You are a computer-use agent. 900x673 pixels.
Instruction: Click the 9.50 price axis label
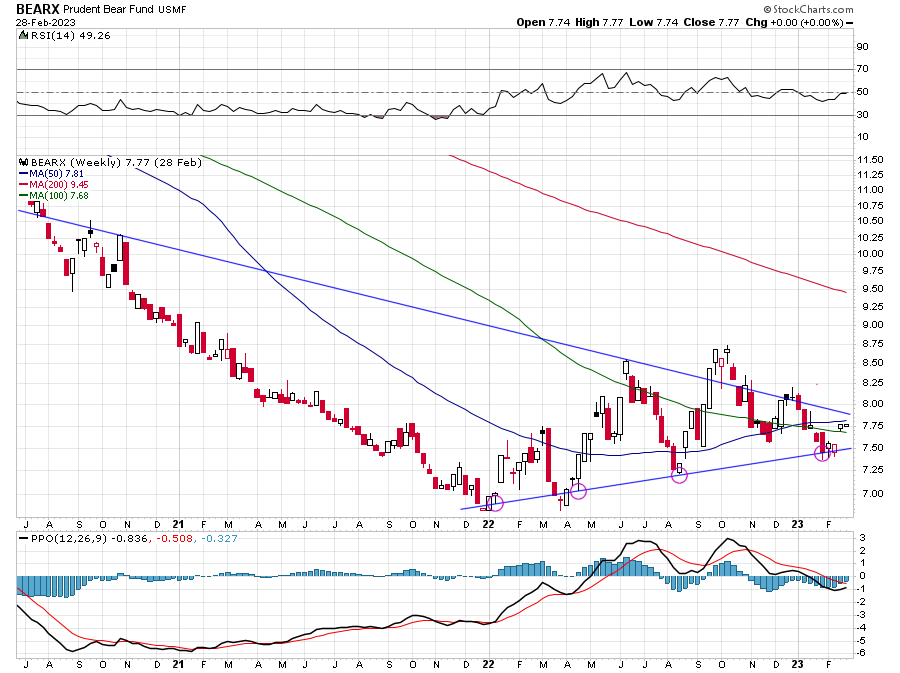(870, 289)
